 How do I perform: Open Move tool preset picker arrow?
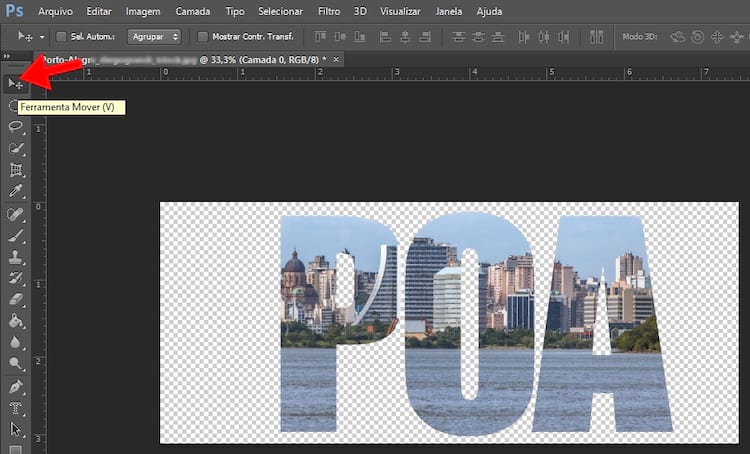41,37
